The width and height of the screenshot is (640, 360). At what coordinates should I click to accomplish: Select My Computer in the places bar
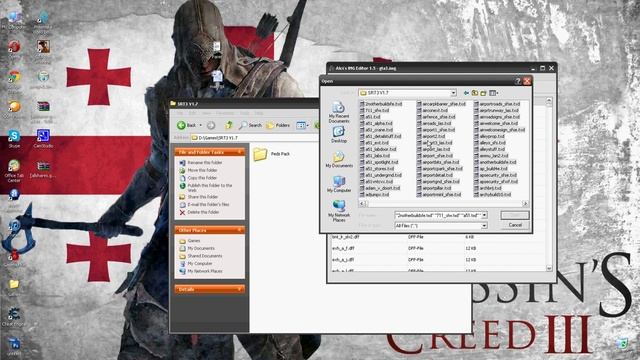click(x=339, y=184)
